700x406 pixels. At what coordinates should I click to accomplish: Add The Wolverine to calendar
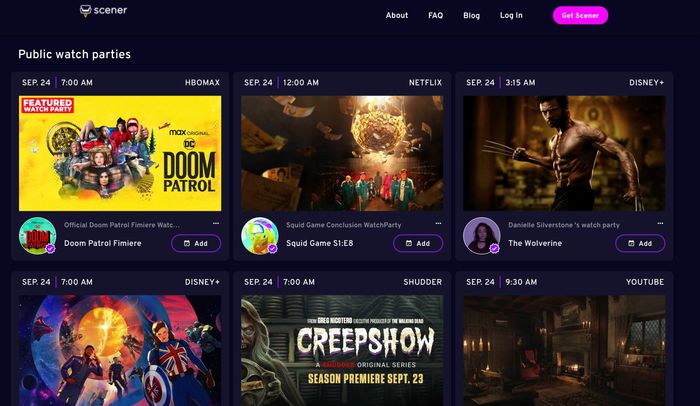pyautogui.click(x=640, y=243)
